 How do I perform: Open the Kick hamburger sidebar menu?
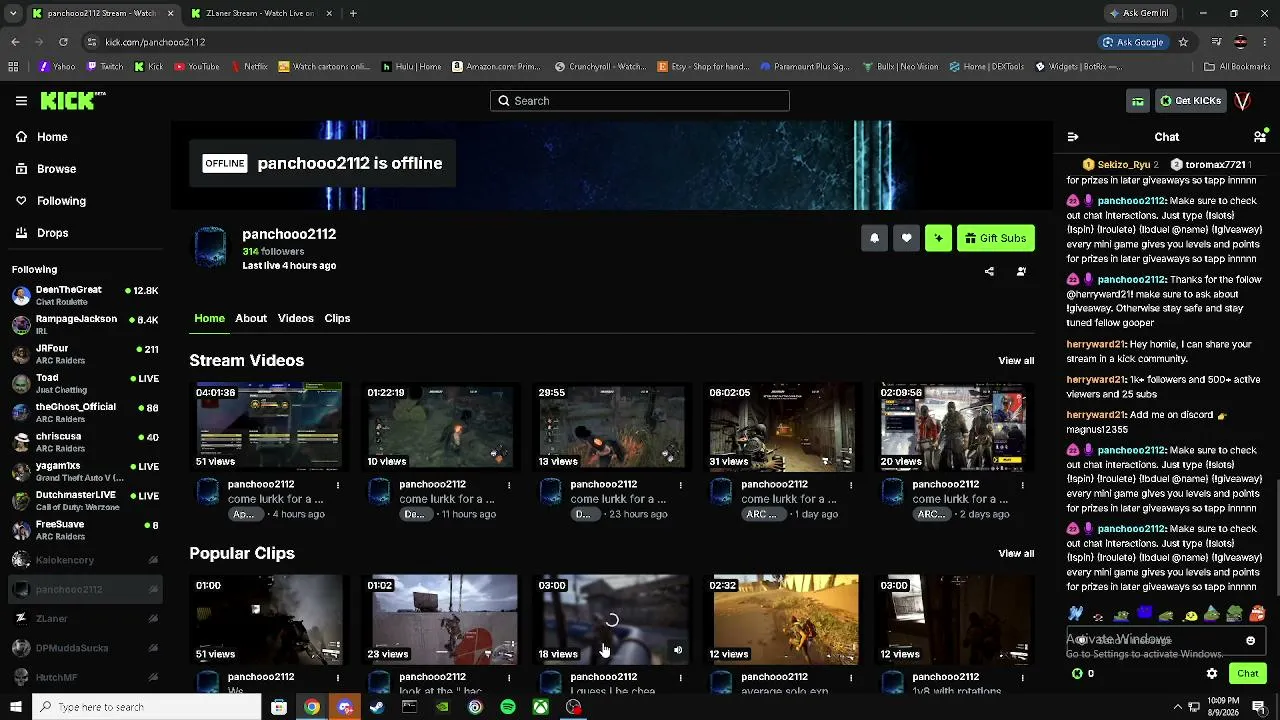(21, 101)
